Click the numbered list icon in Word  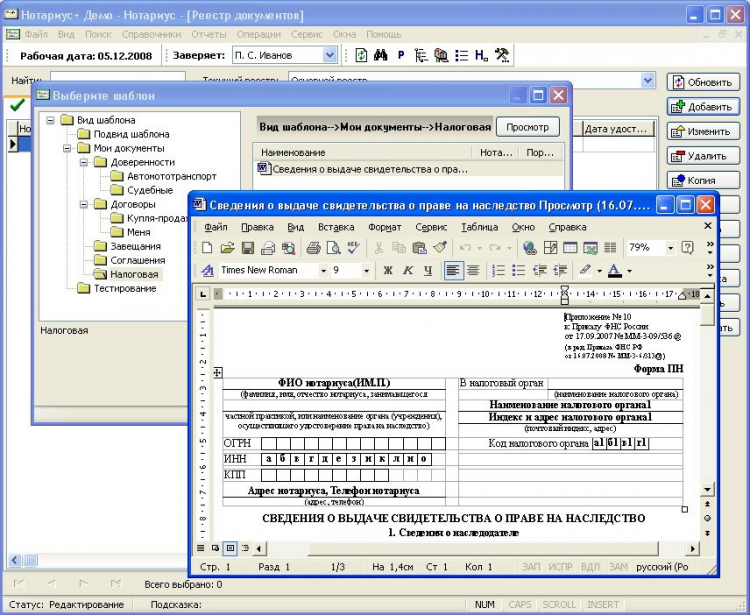click(x=498, y=271)
